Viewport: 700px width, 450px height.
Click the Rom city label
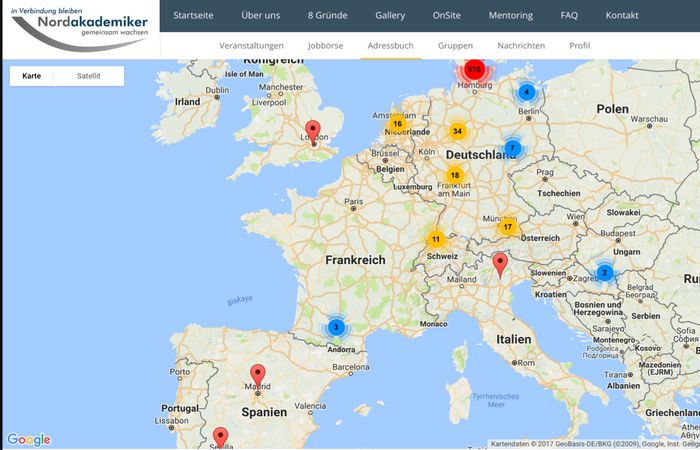point(526,363)
